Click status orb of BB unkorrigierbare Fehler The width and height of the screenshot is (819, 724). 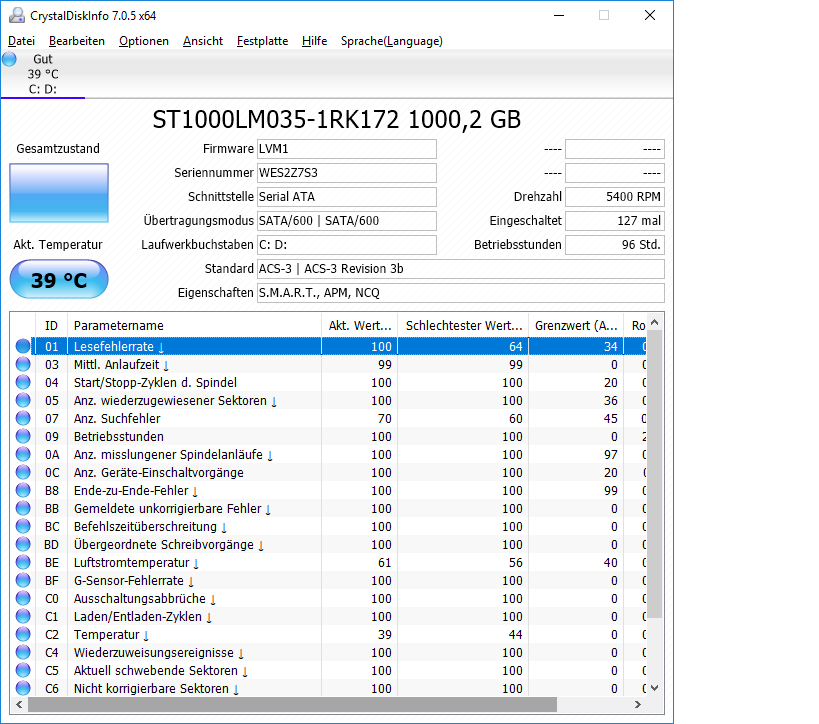click(x=23, y=508)
